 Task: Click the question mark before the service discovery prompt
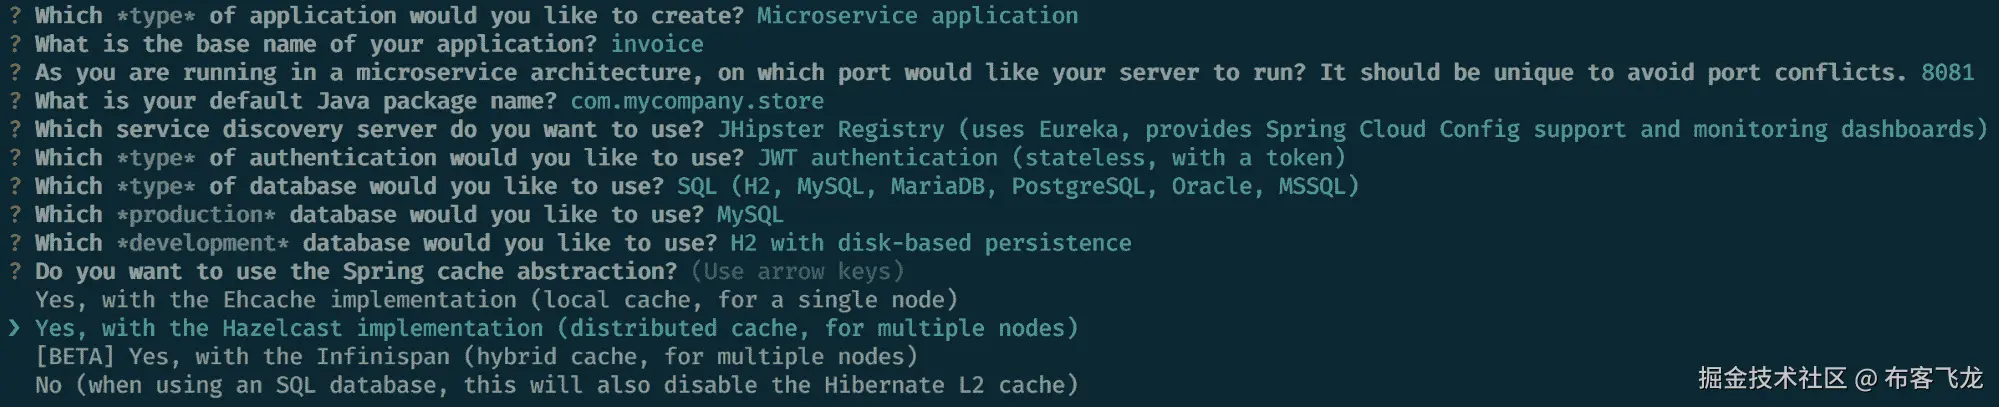coord(15,130)
